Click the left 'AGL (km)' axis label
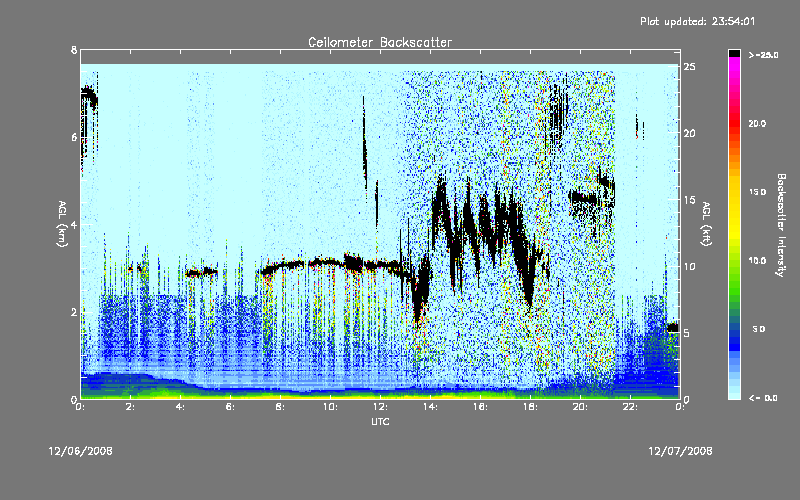The height and width of the screenshot is (500, 800). [62, 224]
